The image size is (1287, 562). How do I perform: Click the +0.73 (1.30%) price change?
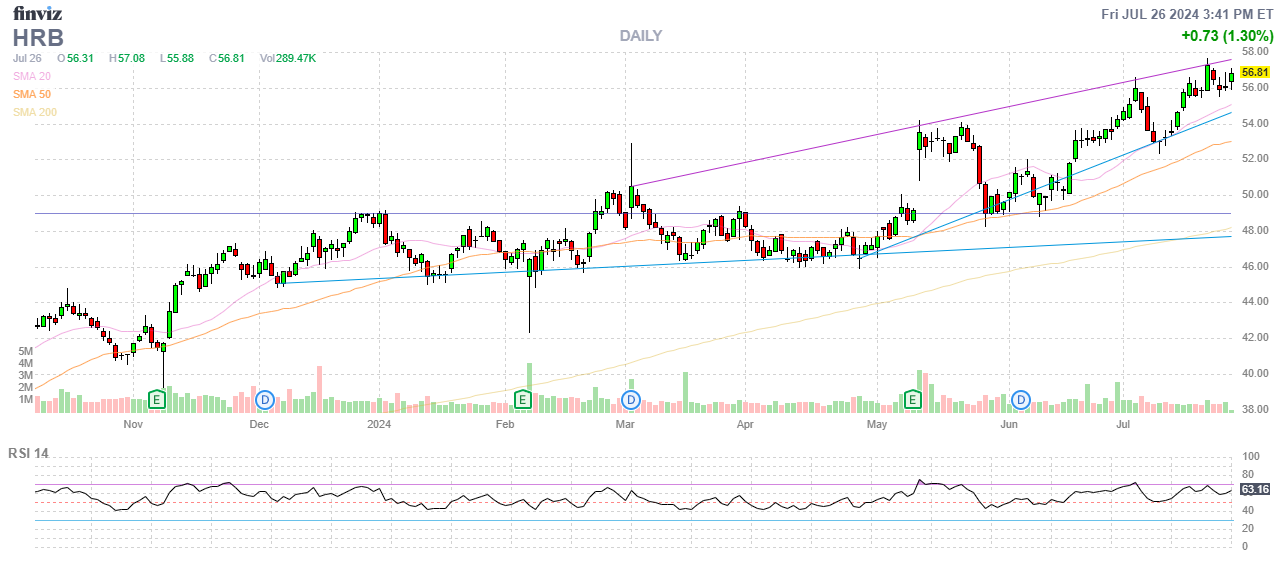pos(1225,35)
